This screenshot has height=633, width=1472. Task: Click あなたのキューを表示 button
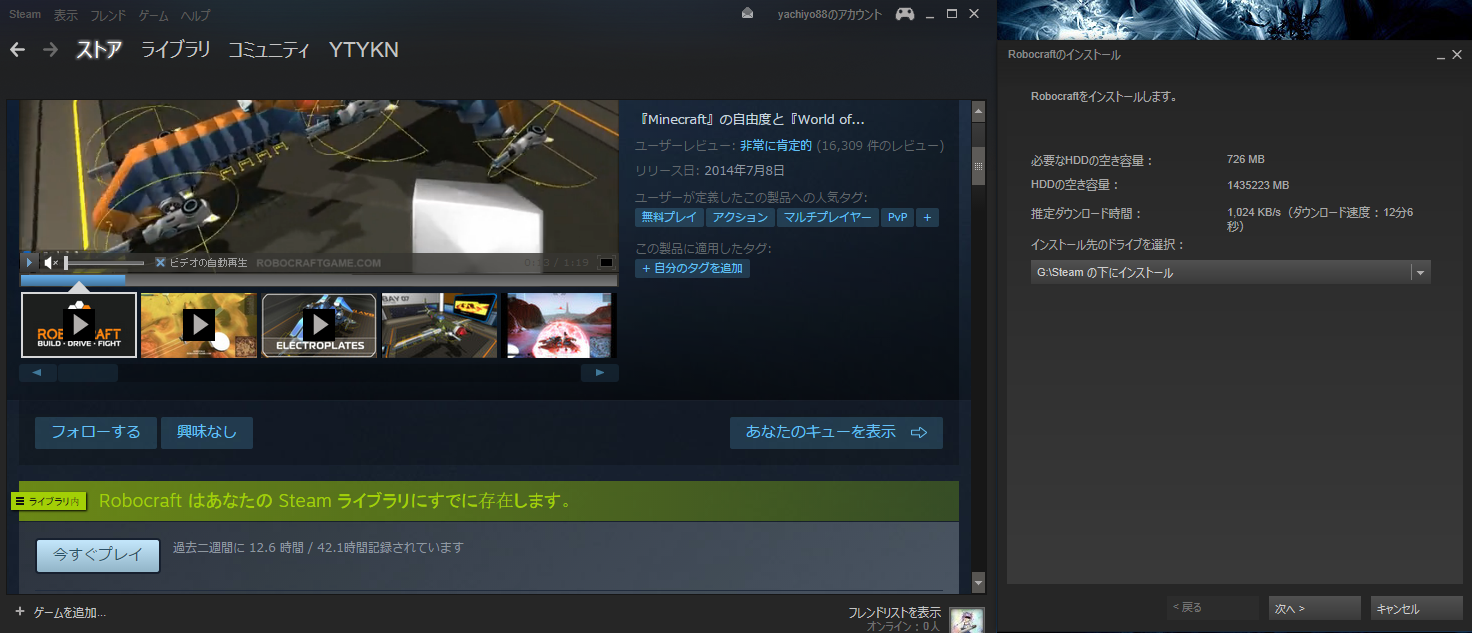point(836,433)
